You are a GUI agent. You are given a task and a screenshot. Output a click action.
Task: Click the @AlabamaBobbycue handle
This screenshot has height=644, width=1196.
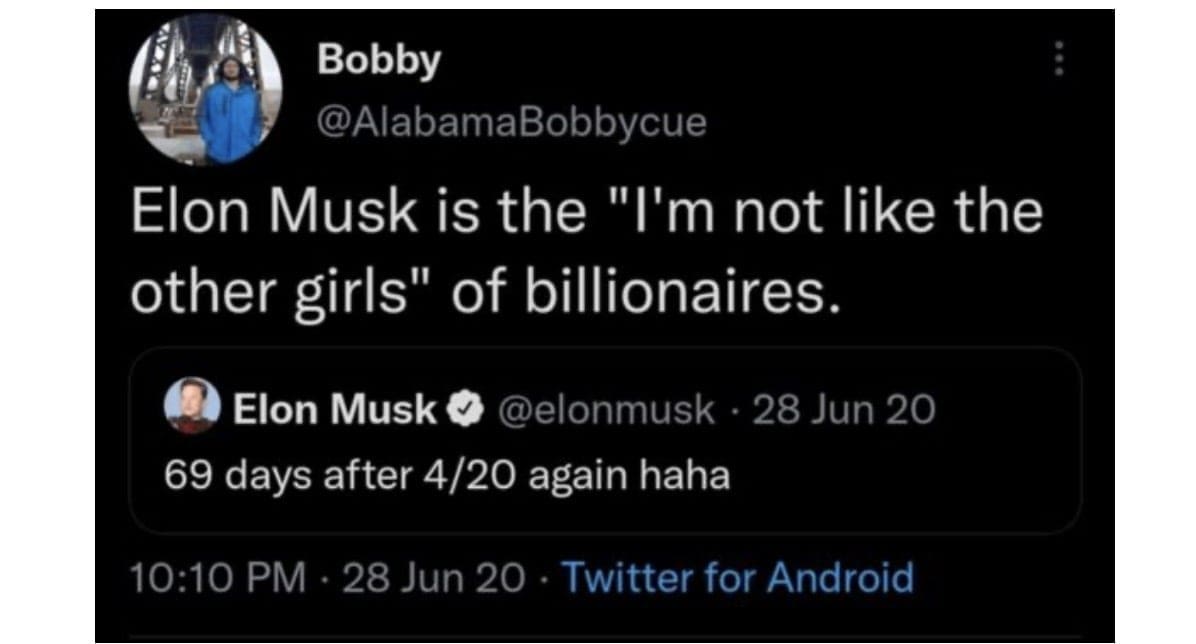[511, 122]
